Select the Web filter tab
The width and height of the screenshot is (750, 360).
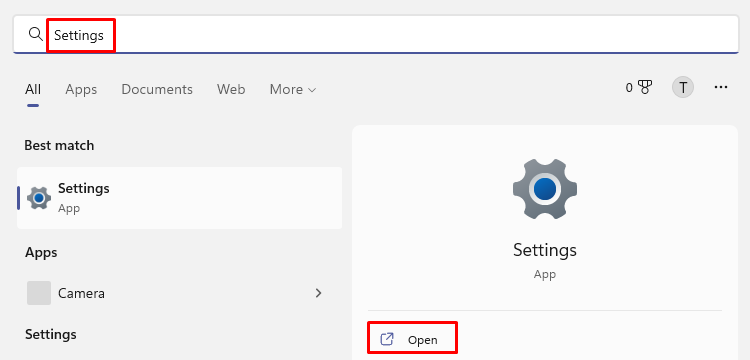[231, 89]
